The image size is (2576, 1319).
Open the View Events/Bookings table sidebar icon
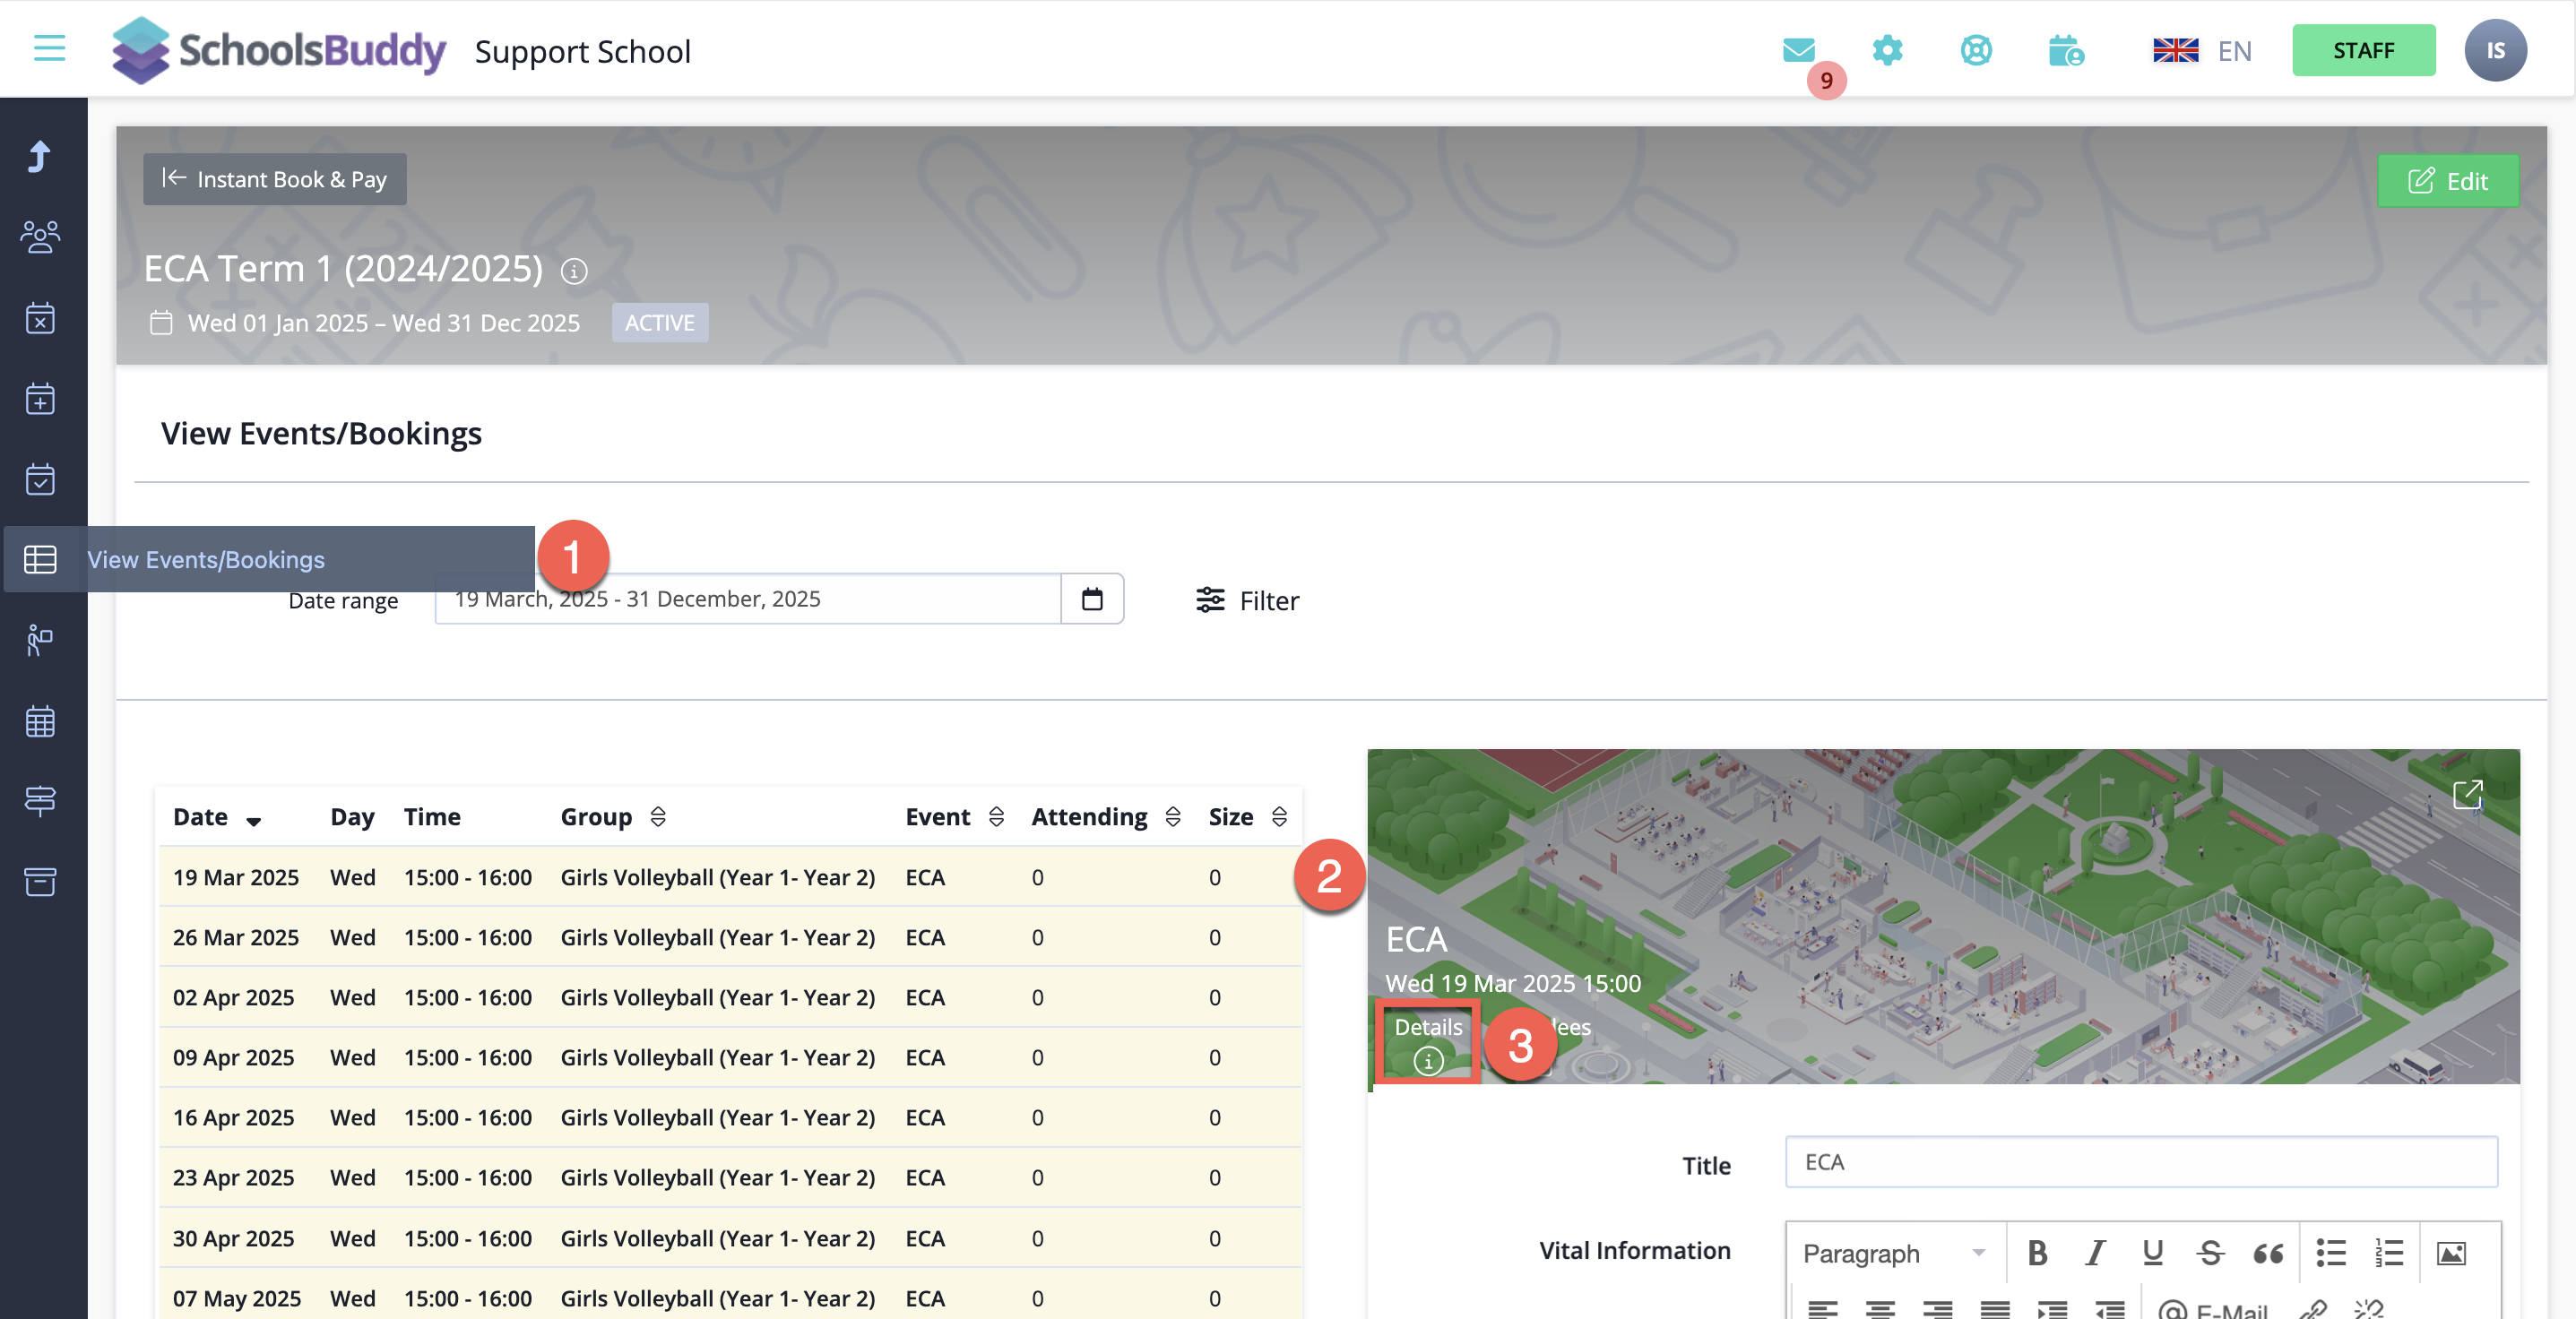[40, 559]
